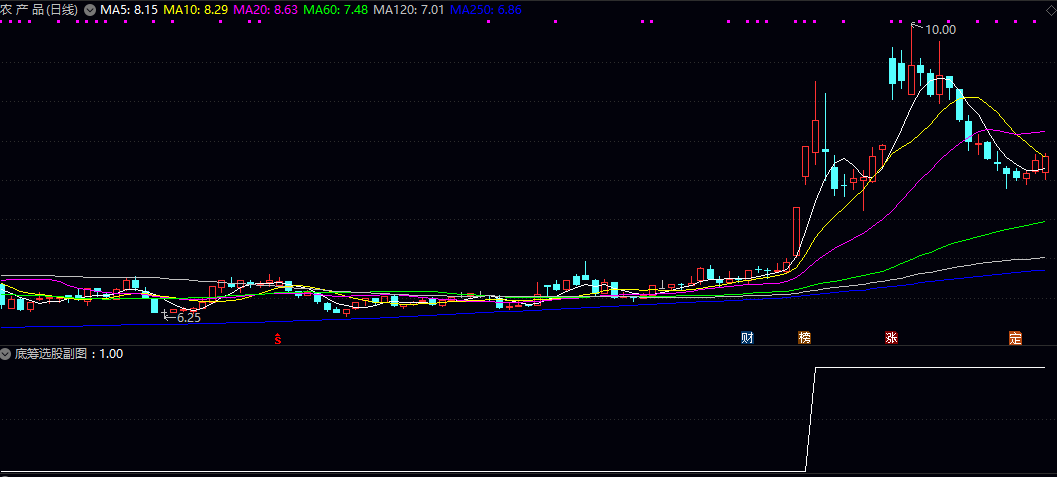
Task: Click the blue 财 event marker icon
Action: [747, 338]
